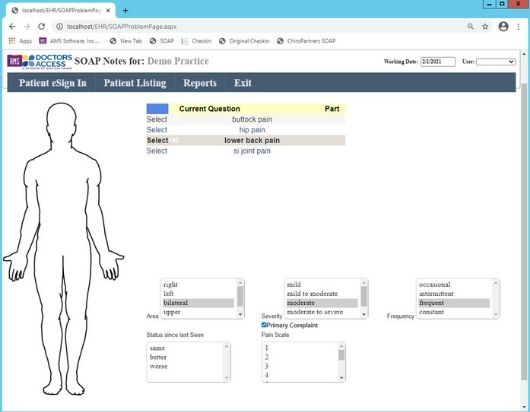Open the ChiroPartners SOAP bookmark

pyautogui.click(x=306, y=41)
